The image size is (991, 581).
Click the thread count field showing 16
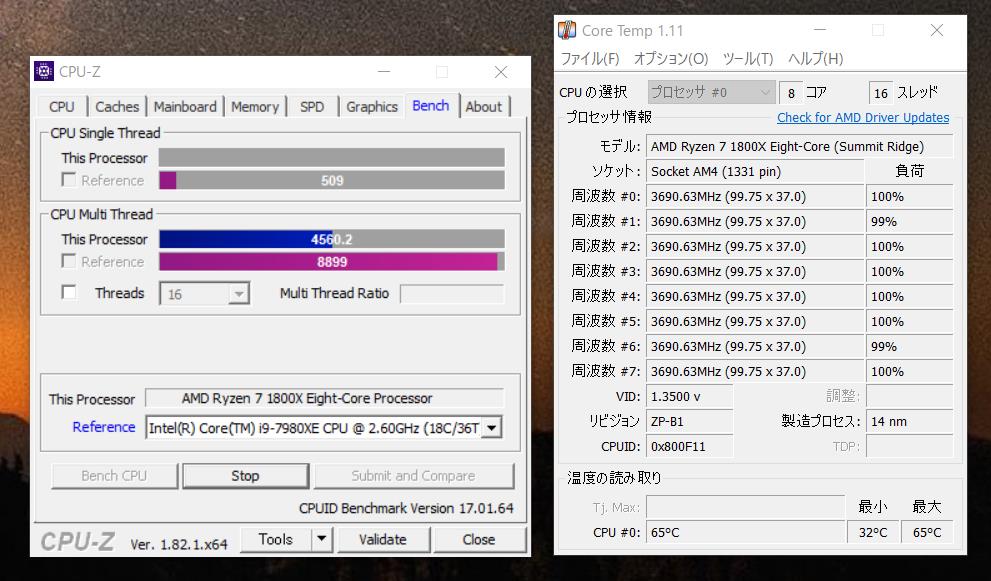(x=880, y=93)
